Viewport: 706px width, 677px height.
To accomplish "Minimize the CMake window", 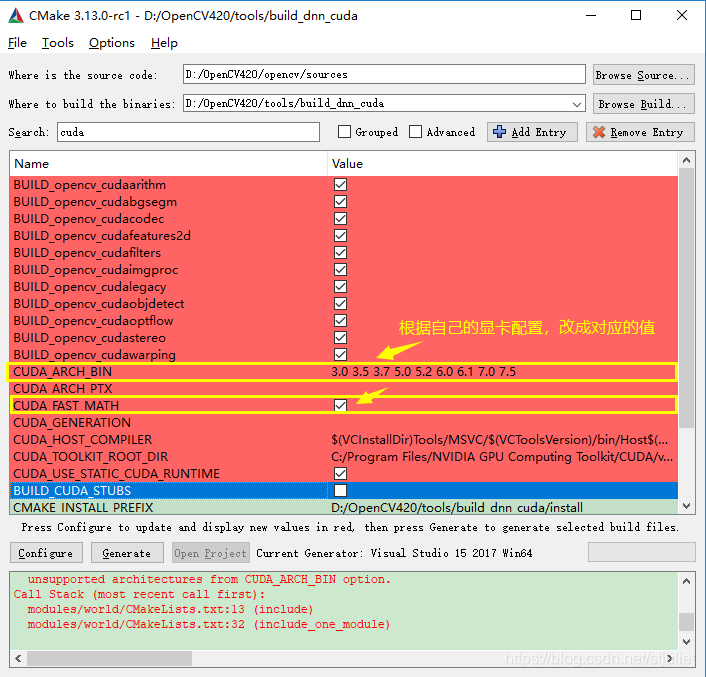I will [591, 15].
